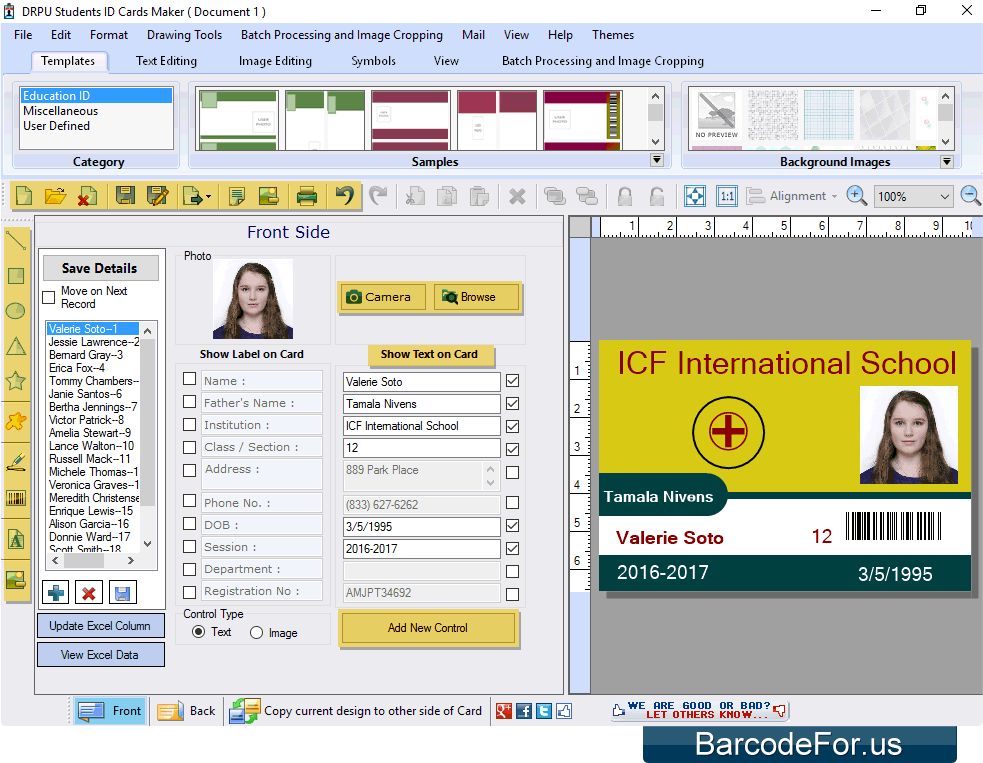The height and width of the screenshot is (763, 983).
Task: Open a file with the folder icon
Action: 55,196
